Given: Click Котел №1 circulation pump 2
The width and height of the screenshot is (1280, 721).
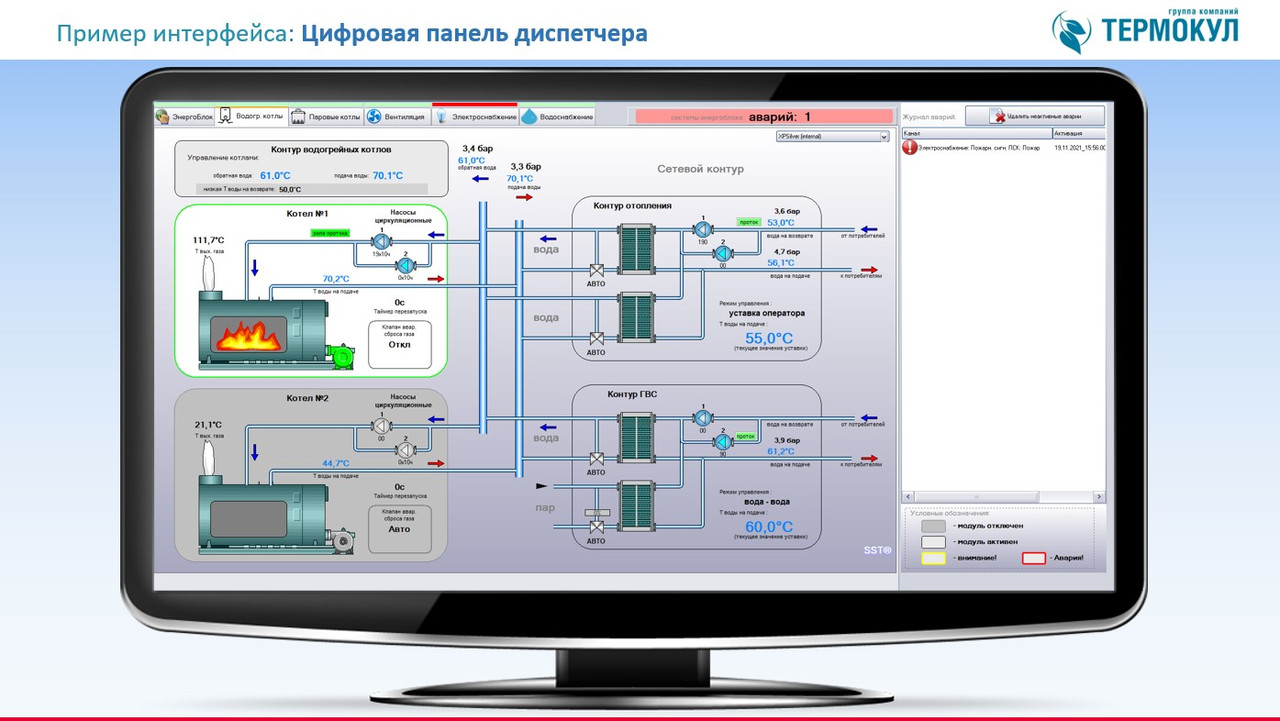Looking at the screenshot, I should (405, 265).
